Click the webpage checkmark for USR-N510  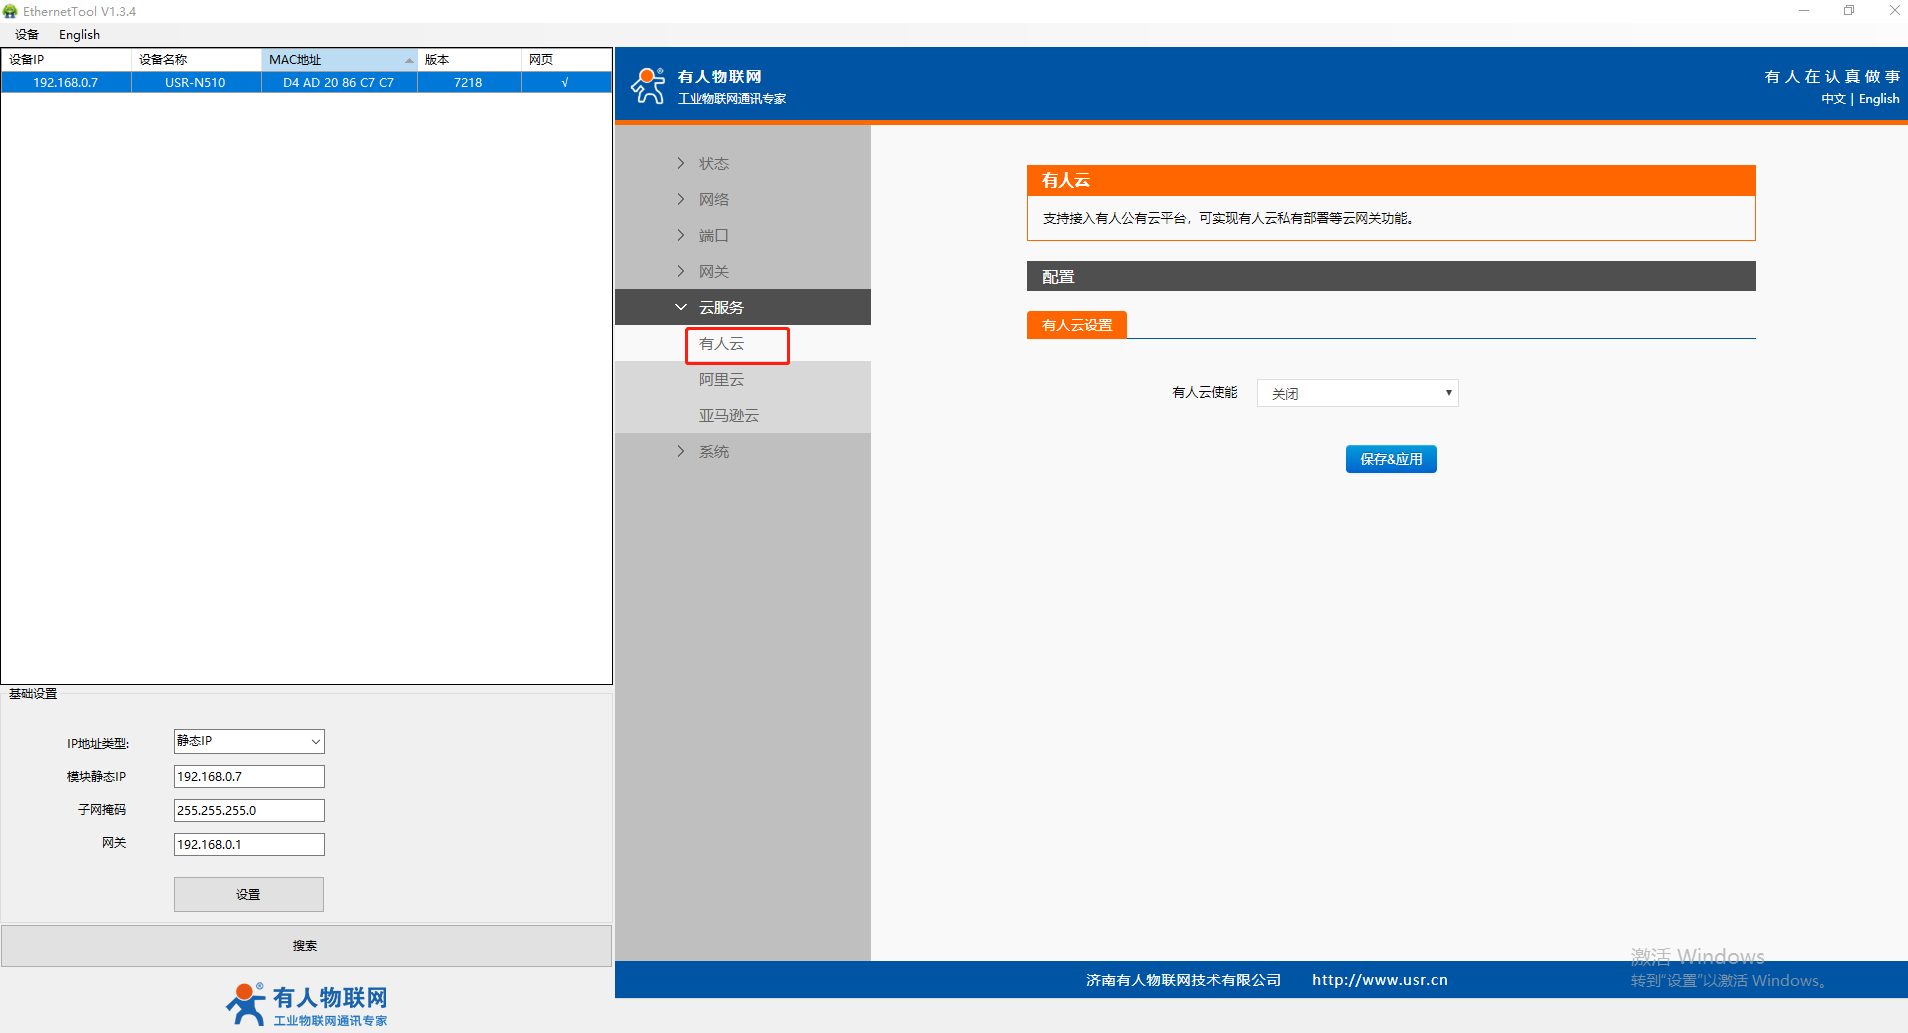pyautogui.click(x=565, y=83)
